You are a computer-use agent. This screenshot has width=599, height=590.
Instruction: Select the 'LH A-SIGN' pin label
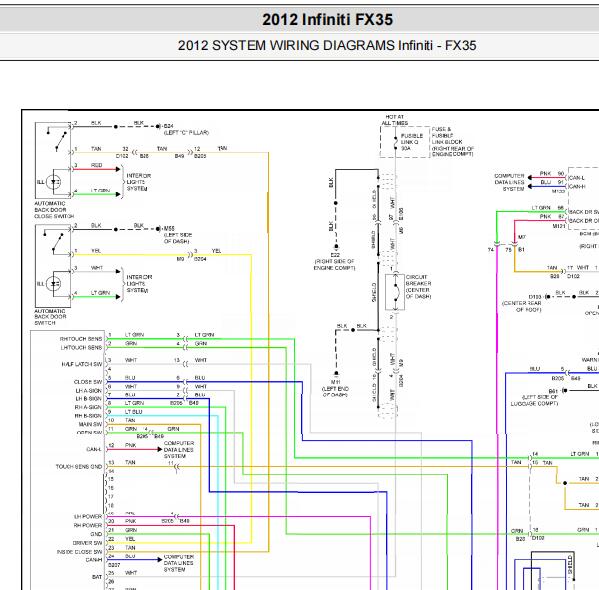89,391
